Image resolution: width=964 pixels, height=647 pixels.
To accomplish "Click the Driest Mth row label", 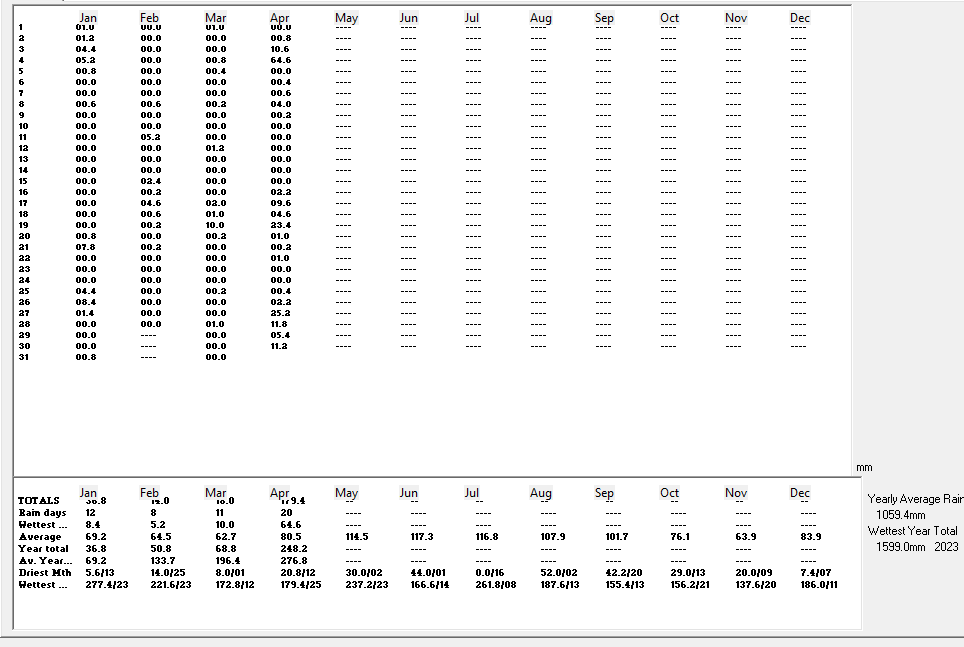I will (45, 573).
